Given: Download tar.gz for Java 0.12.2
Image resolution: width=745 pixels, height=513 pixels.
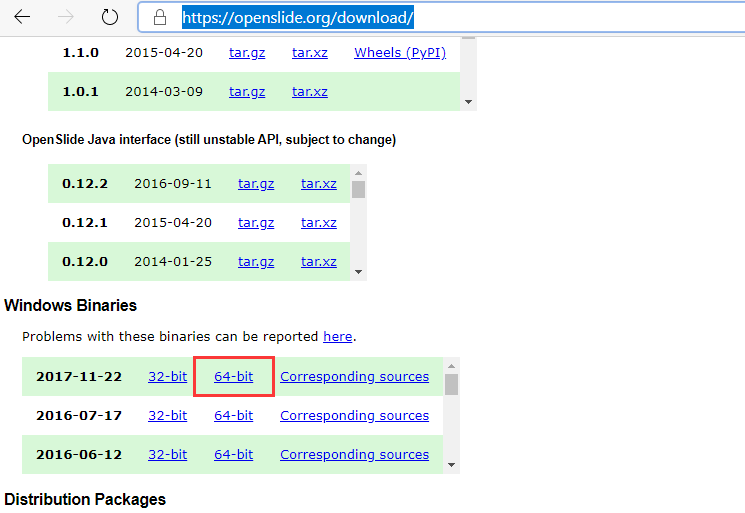Looking at the screenshot, I should [x=256, y=183].
